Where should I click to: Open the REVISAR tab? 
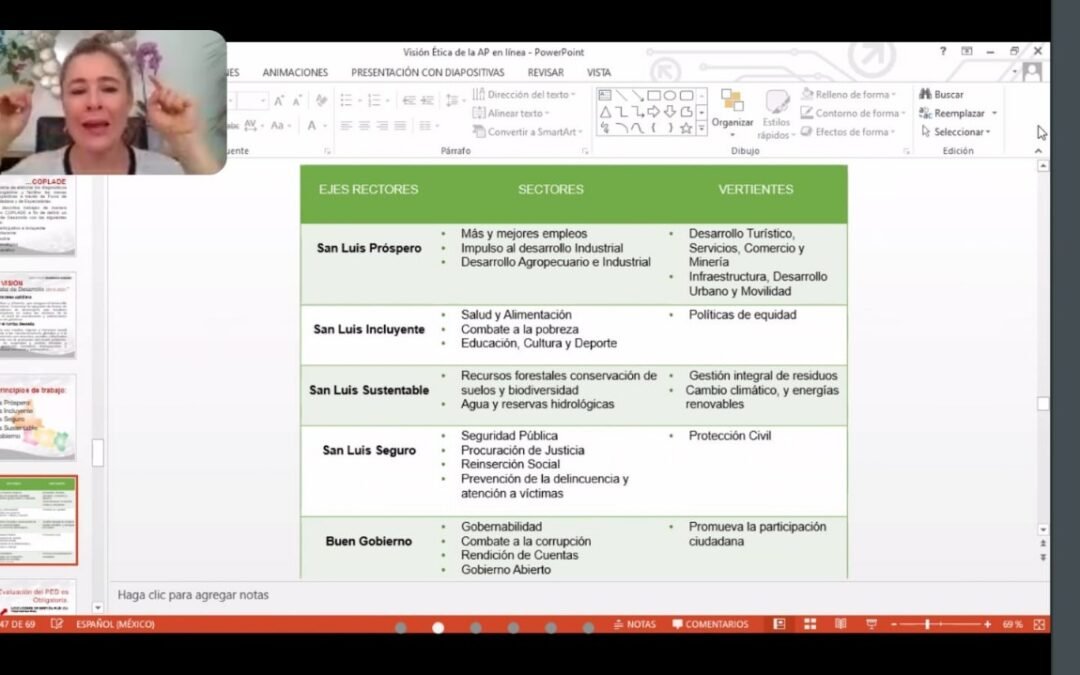(546, 72)
